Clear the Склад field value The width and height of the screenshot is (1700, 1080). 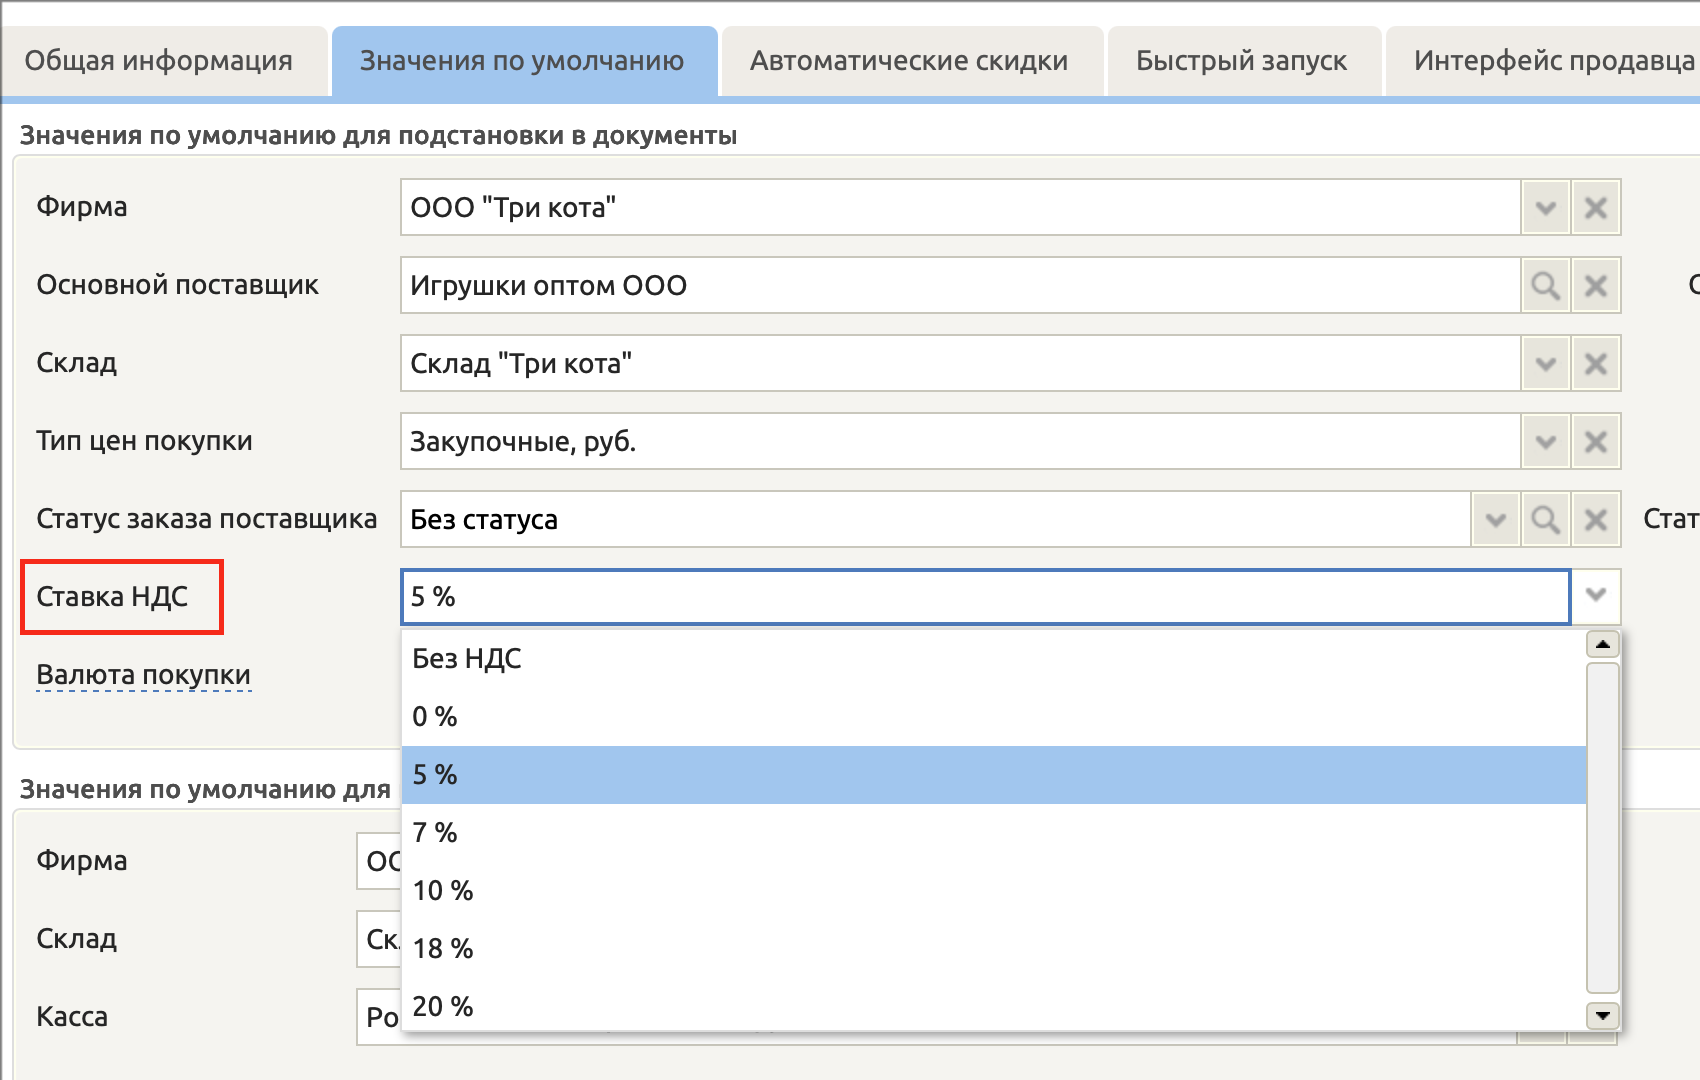(x=1595, y=364)
